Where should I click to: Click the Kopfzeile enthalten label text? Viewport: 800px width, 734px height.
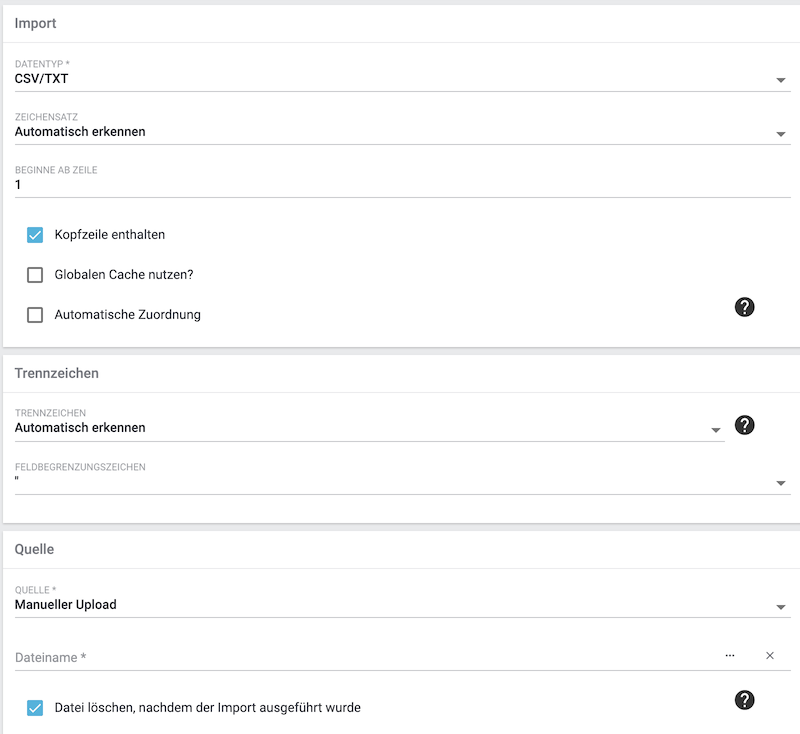tap(110, 235)
